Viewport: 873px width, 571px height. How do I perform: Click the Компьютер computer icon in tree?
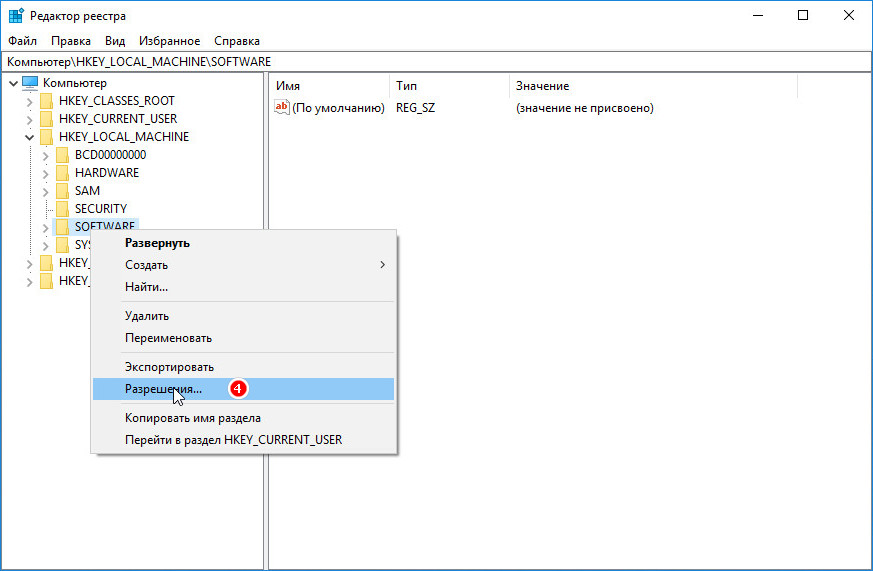click(x=30, y=83)
